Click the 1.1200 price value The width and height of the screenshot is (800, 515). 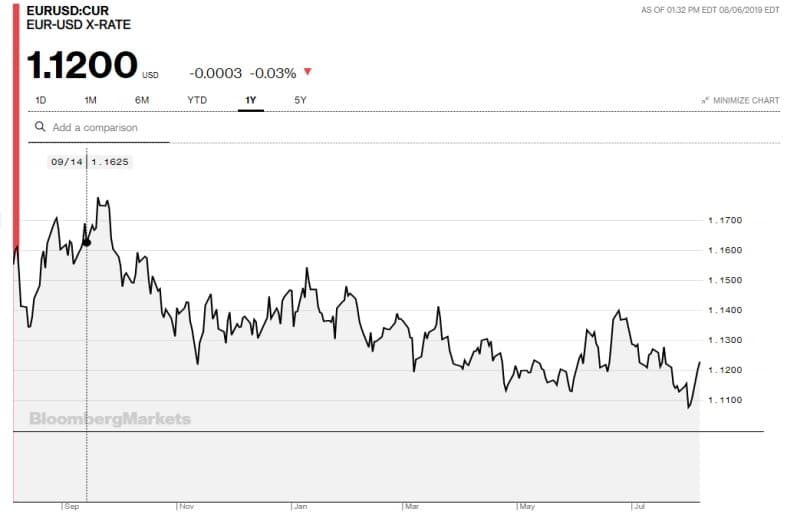pos(82,65)
